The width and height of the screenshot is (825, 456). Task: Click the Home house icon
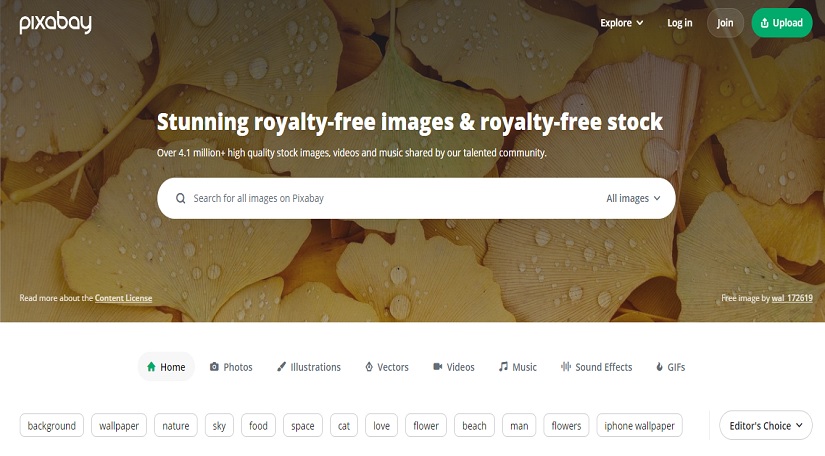(x=151, y=367)
